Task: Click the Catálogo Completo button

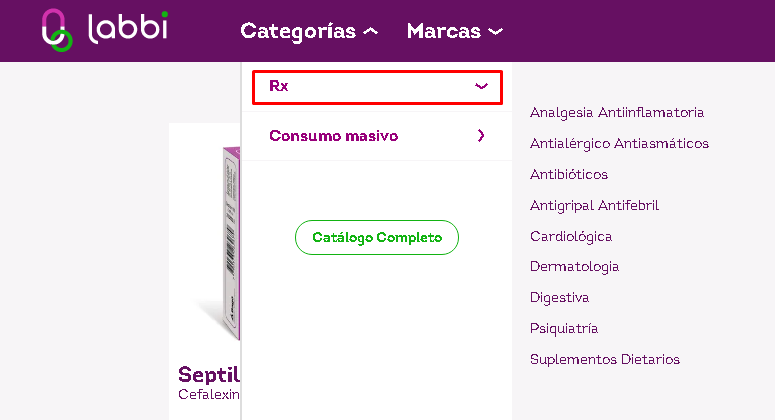Action: (x=376, y=238)
